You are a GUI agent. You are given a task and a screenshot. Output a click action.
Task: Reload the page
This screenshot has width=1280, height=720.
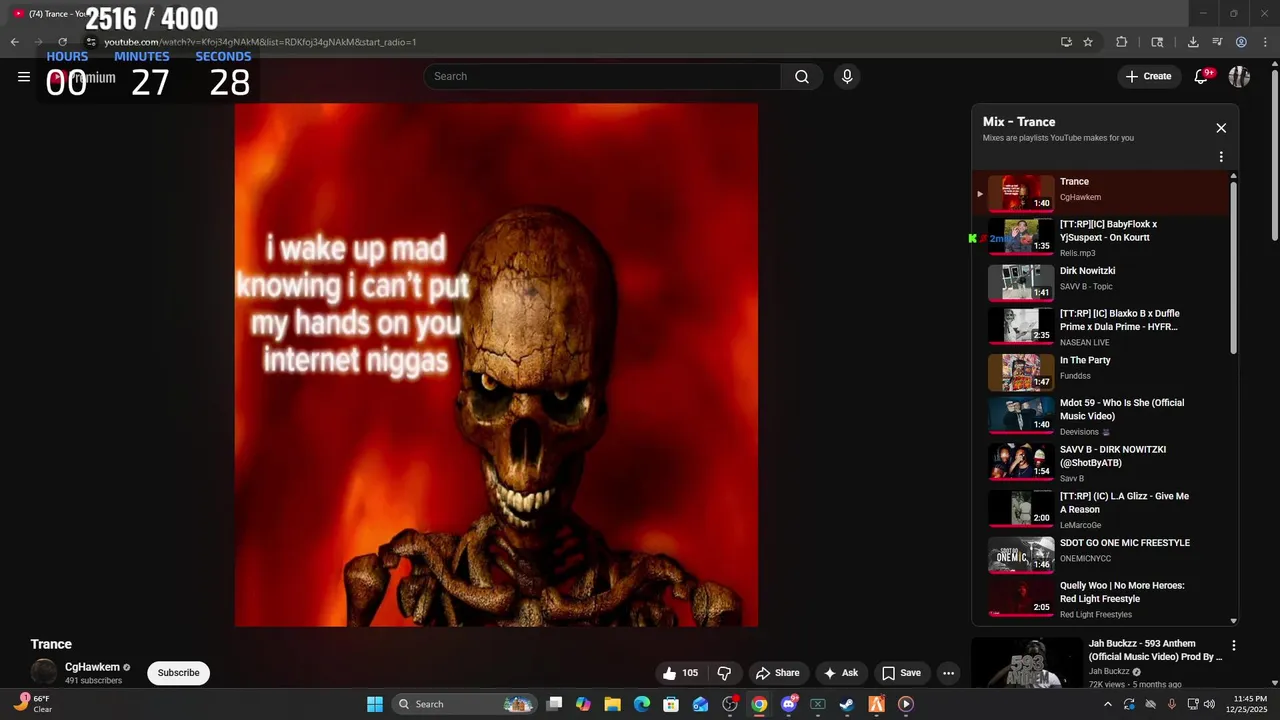[x=62, y=42]
